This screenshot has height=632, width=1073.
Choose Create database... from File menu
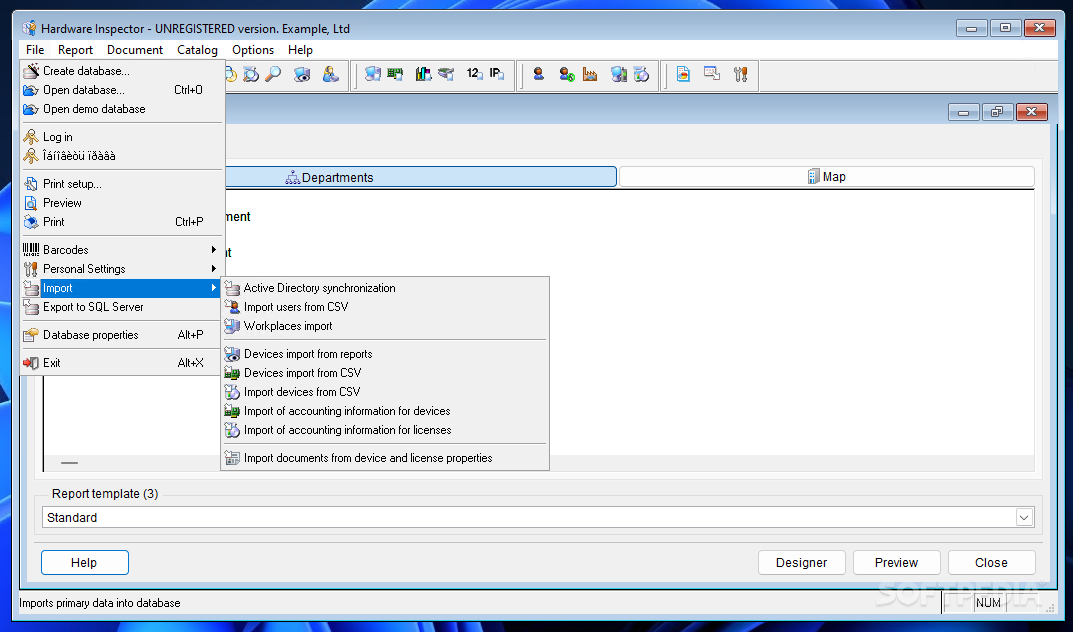(121, 70)
